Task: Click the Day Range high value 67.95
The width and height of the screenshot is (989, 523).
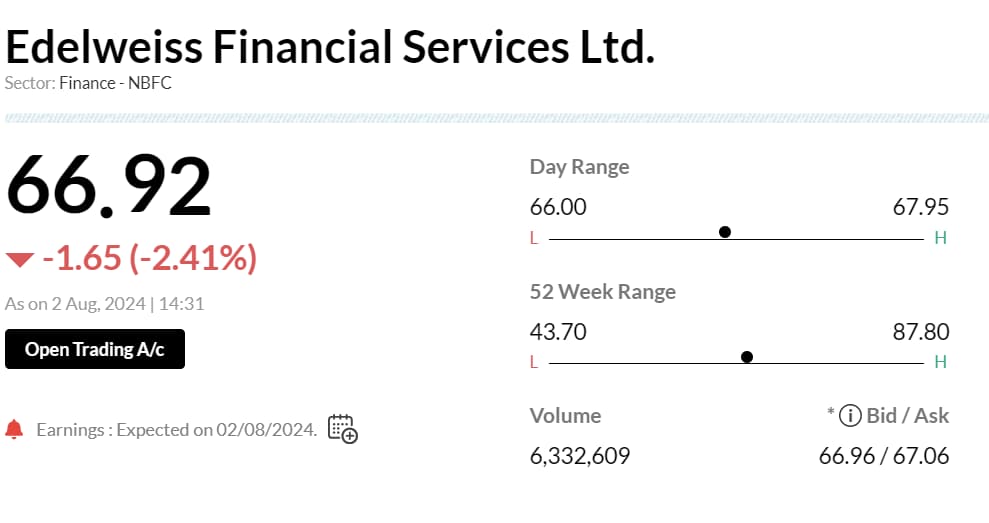Action: coord(921,207)
